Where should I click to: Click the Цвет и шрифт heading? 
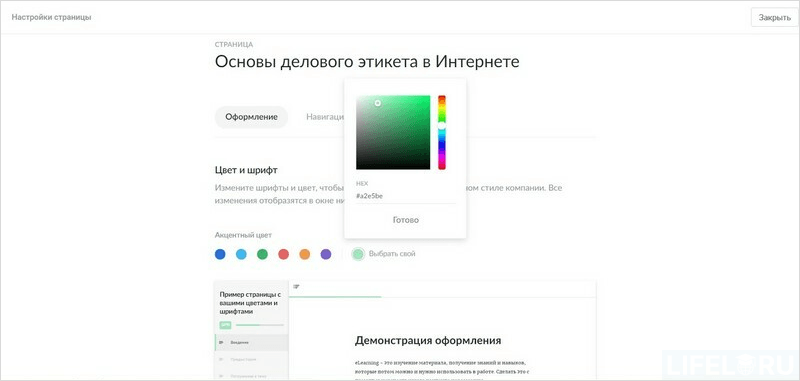pos(246,170)
